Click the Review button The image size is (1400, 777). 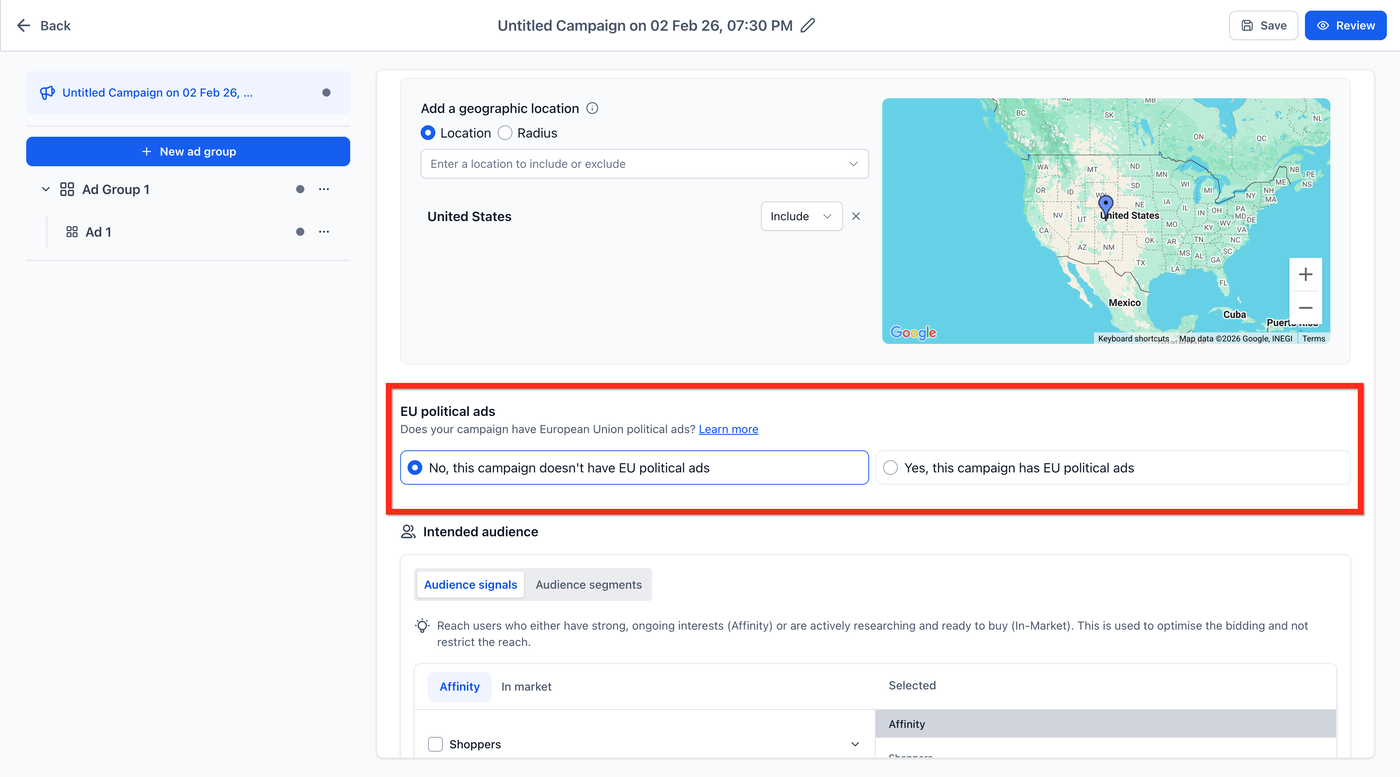tap(1345, 26)
